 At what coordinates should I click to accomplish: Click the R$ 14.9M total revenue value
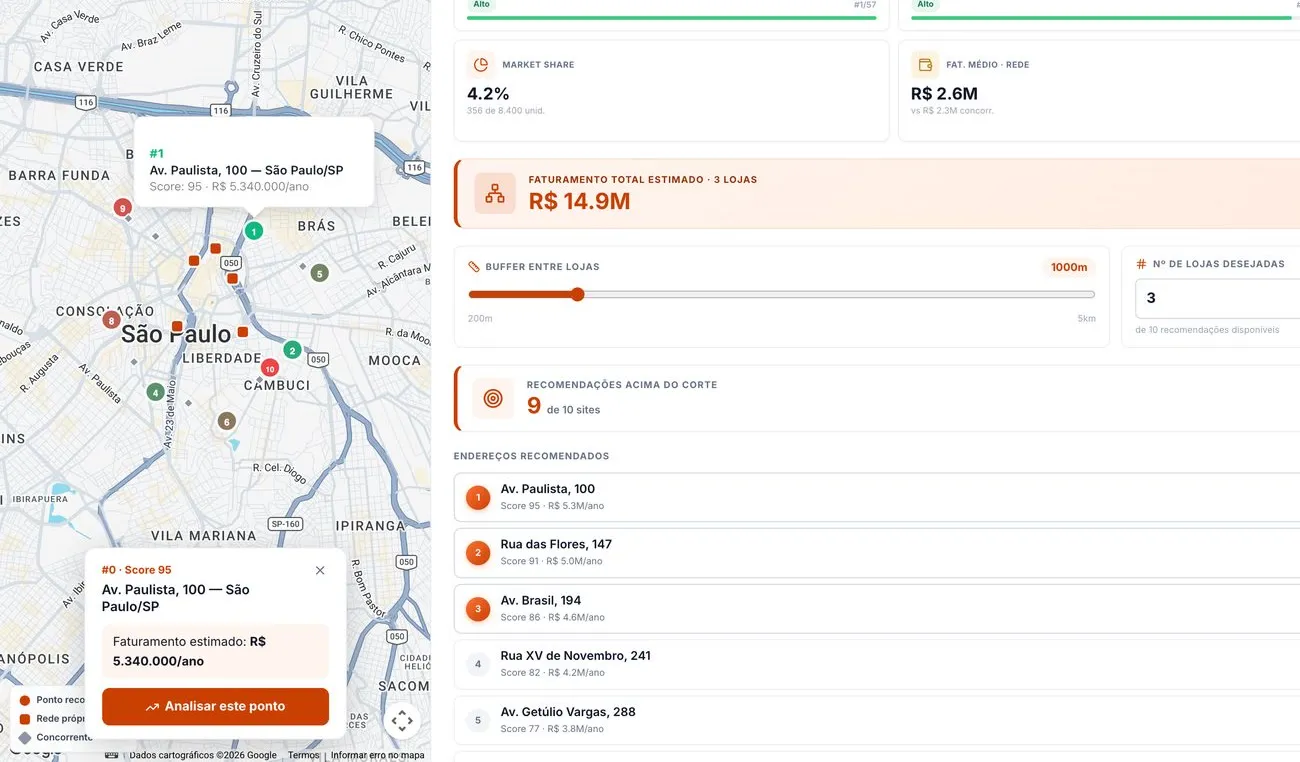click(x=579, y=201)
